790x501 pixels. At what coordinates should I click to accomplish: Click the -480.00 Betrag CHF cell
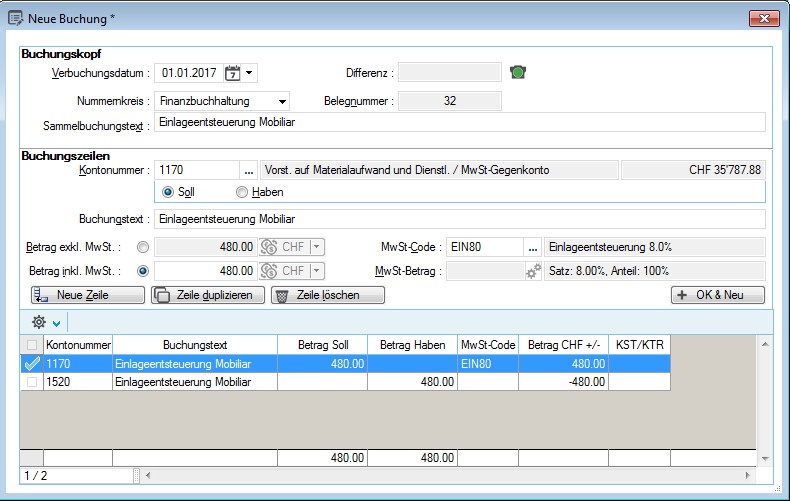click(x=563, y=382)
